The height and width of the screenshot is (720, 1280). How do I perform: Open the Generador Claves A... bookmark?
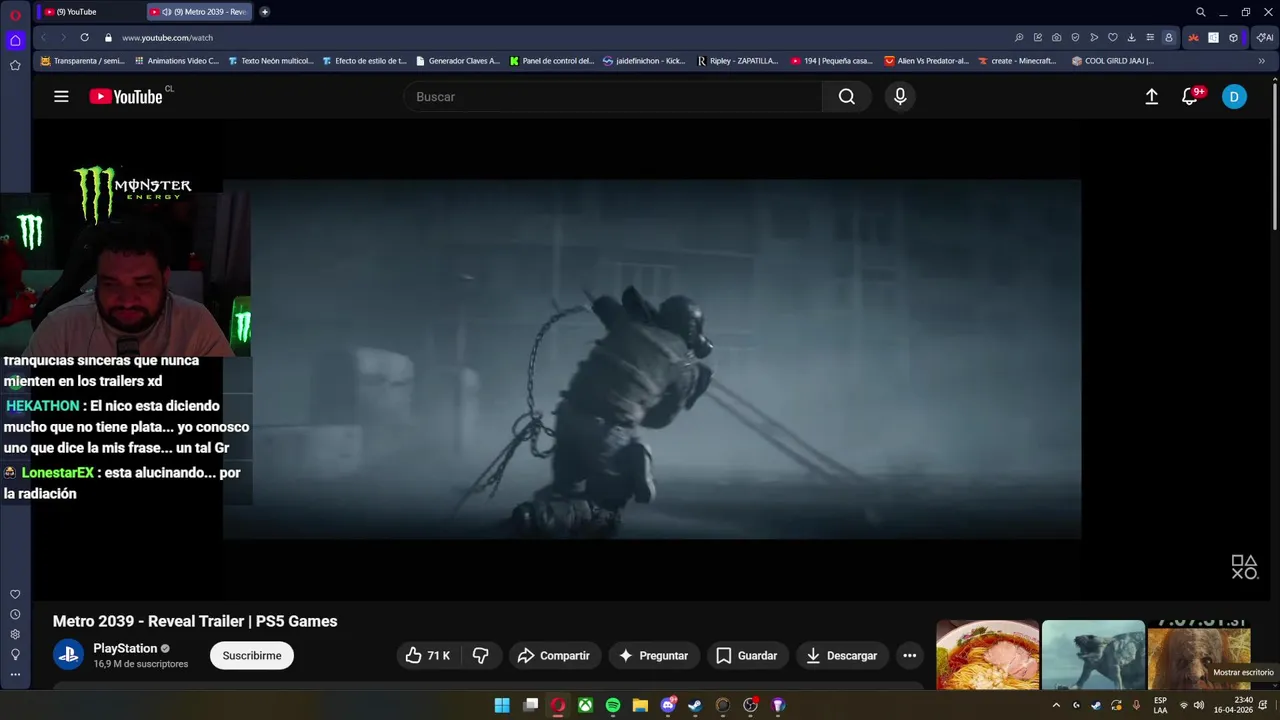click(x=457, y=61)
